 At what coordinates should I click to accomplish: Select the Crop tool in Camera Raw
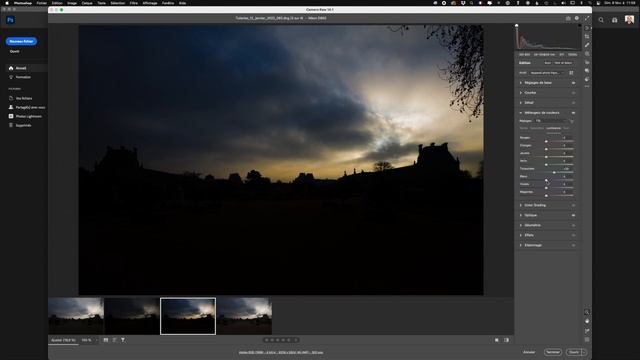click(x=587, y=37)
